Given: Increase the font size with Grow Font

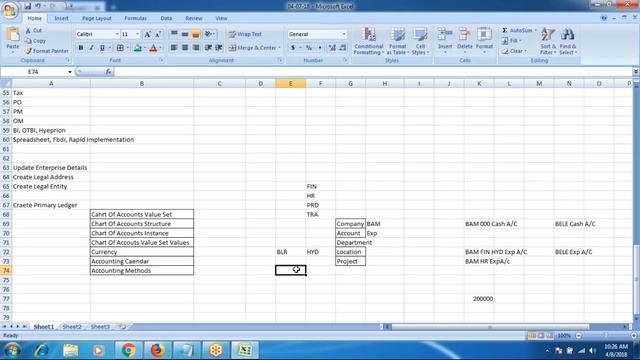Looking at the screenshot, I should 148,34.
